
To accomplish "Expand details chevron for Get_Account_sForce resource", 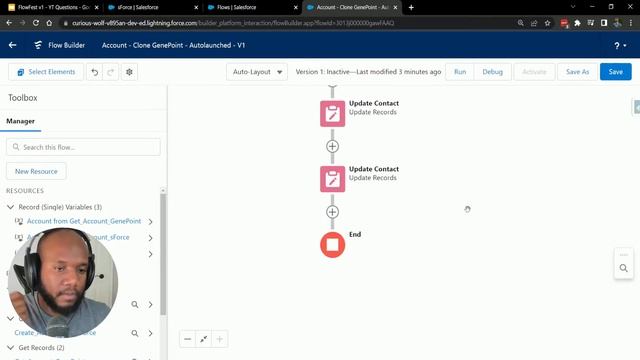I will coord(151,238).
